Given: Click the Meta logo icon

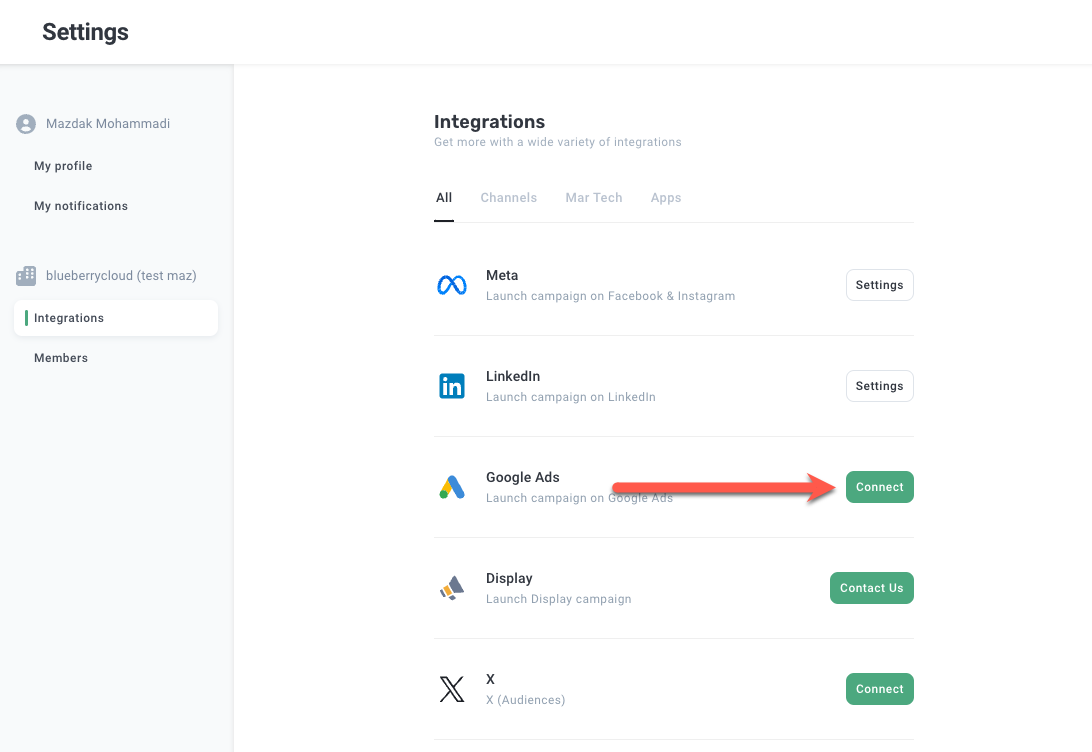Looking at the screenshot, I should [x=452, y=285].
